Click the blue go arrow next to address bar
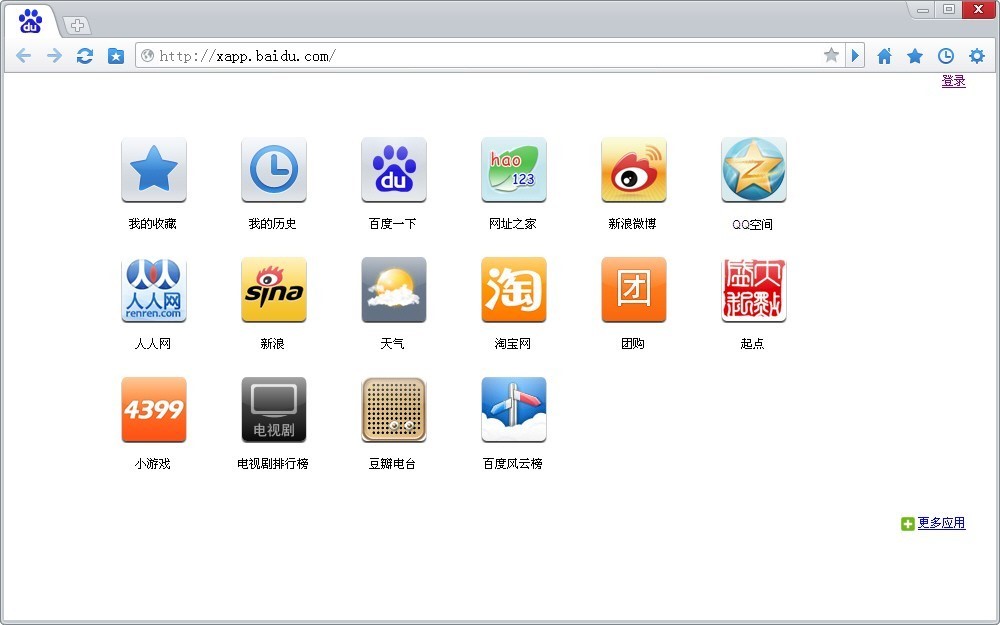Screen dimensions: 1000x625 (x=855, y=55)
